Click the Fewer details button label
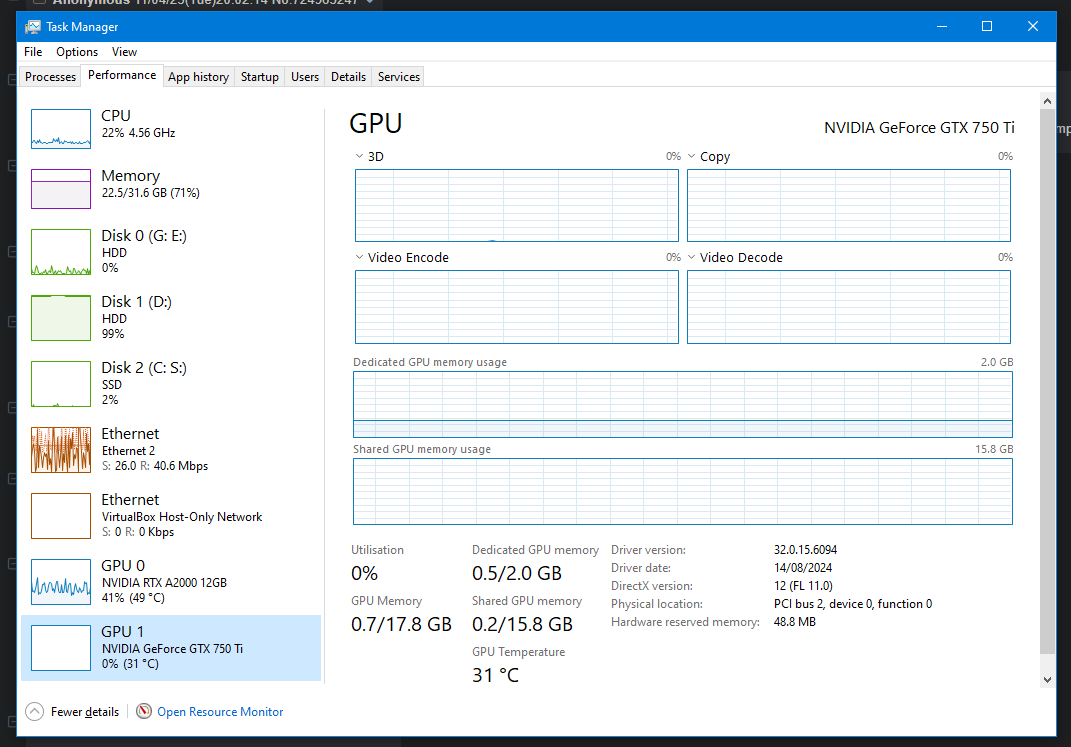Screen dimensions: 1071x747 85,711
